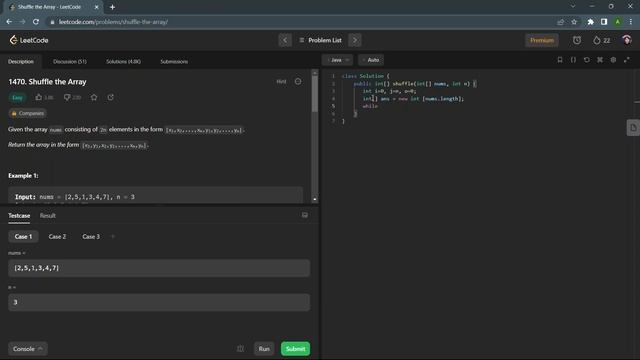Open the Java language dropdown
Screen dimensions: 640x360
(338, 60)
